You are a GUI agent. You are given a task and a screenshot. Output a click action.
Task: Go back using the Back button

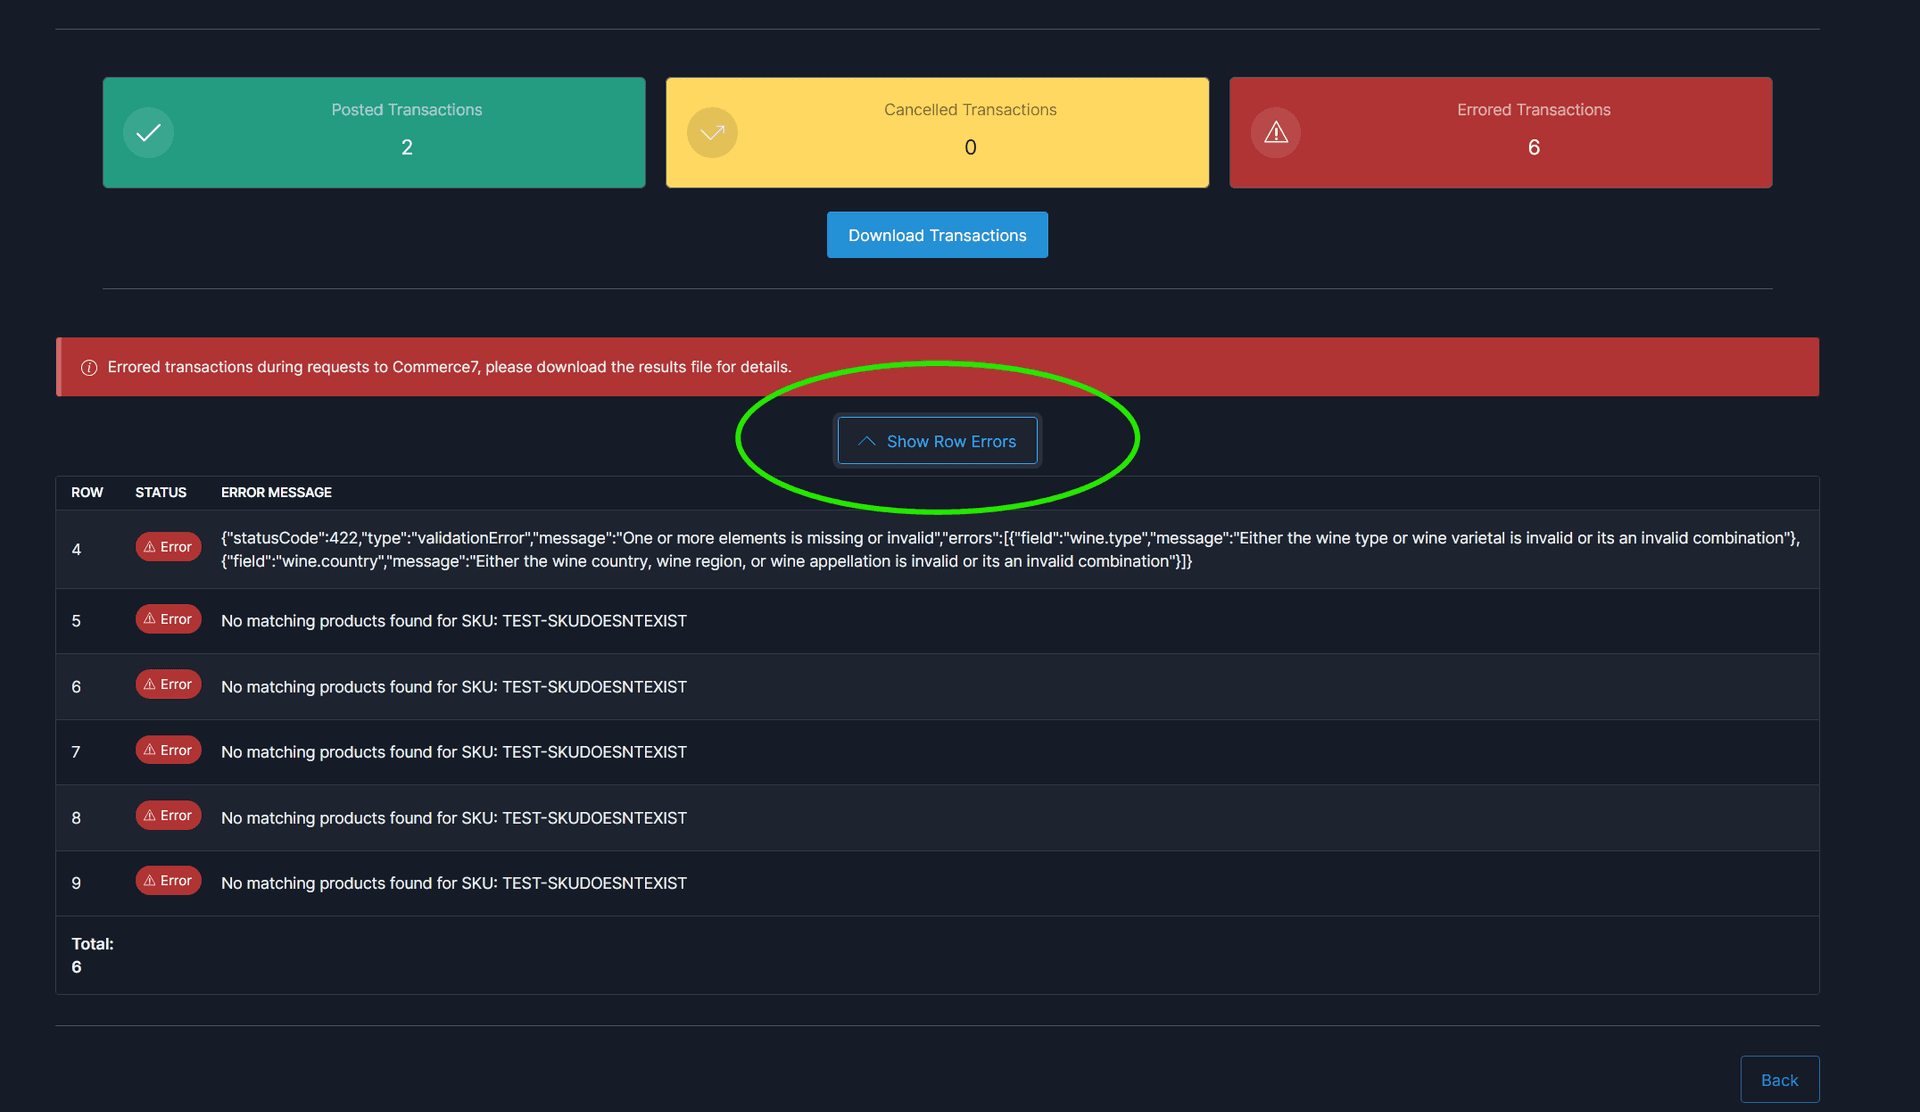pyautogui.click(x=1779, y=1080)
